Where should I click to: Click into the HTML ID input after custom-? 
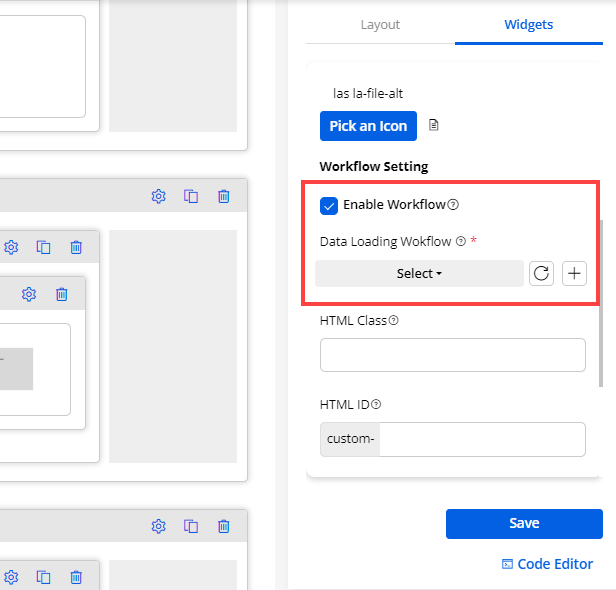(482, 439)
